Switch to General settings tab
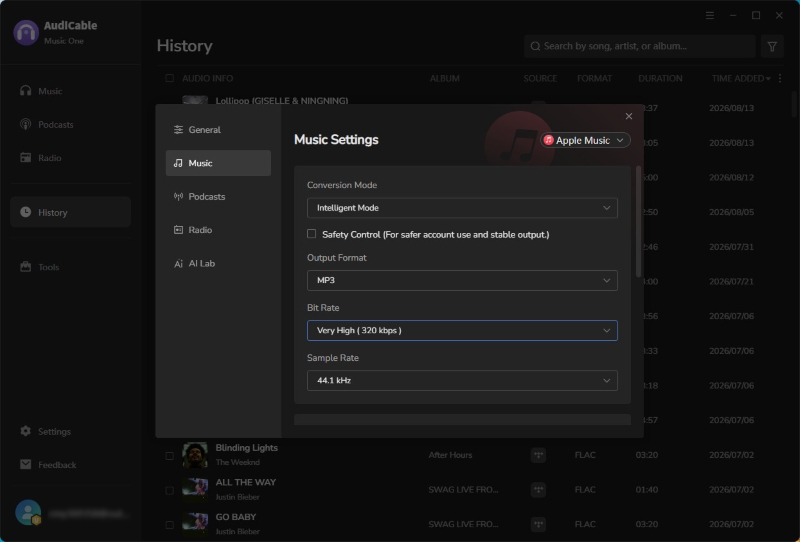This screenshot has width=800, height=542. (x=218, y=130)
